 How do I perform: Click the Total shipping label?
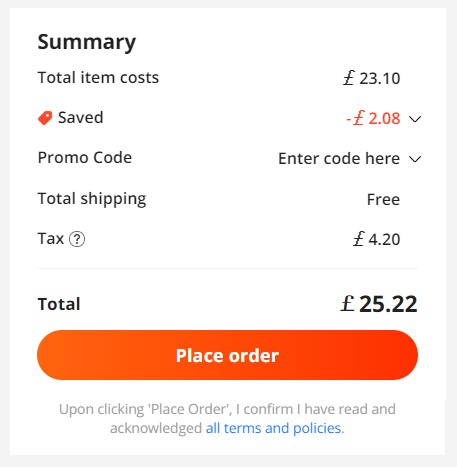click(92, 199)
